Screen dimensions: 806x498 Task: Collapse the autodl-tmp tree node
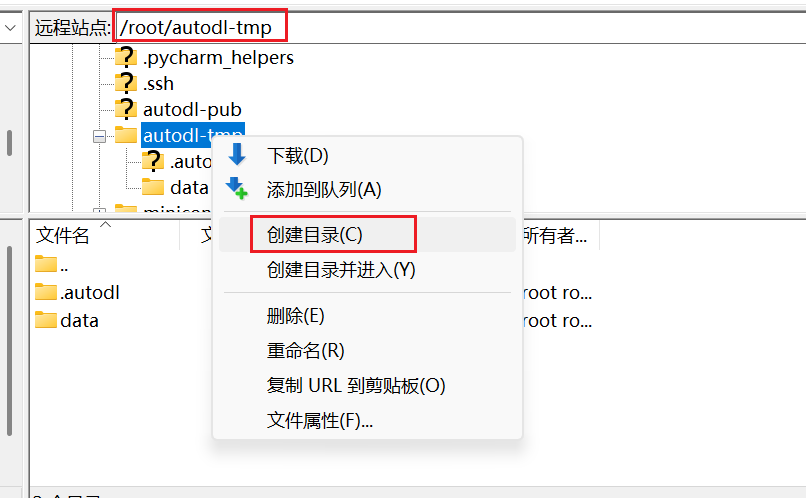(x=99, y=136)
